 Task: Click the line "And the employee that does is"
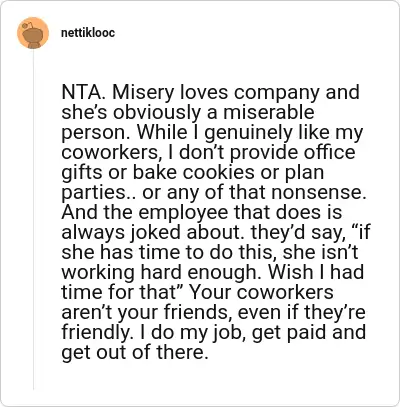click(202, 212)
